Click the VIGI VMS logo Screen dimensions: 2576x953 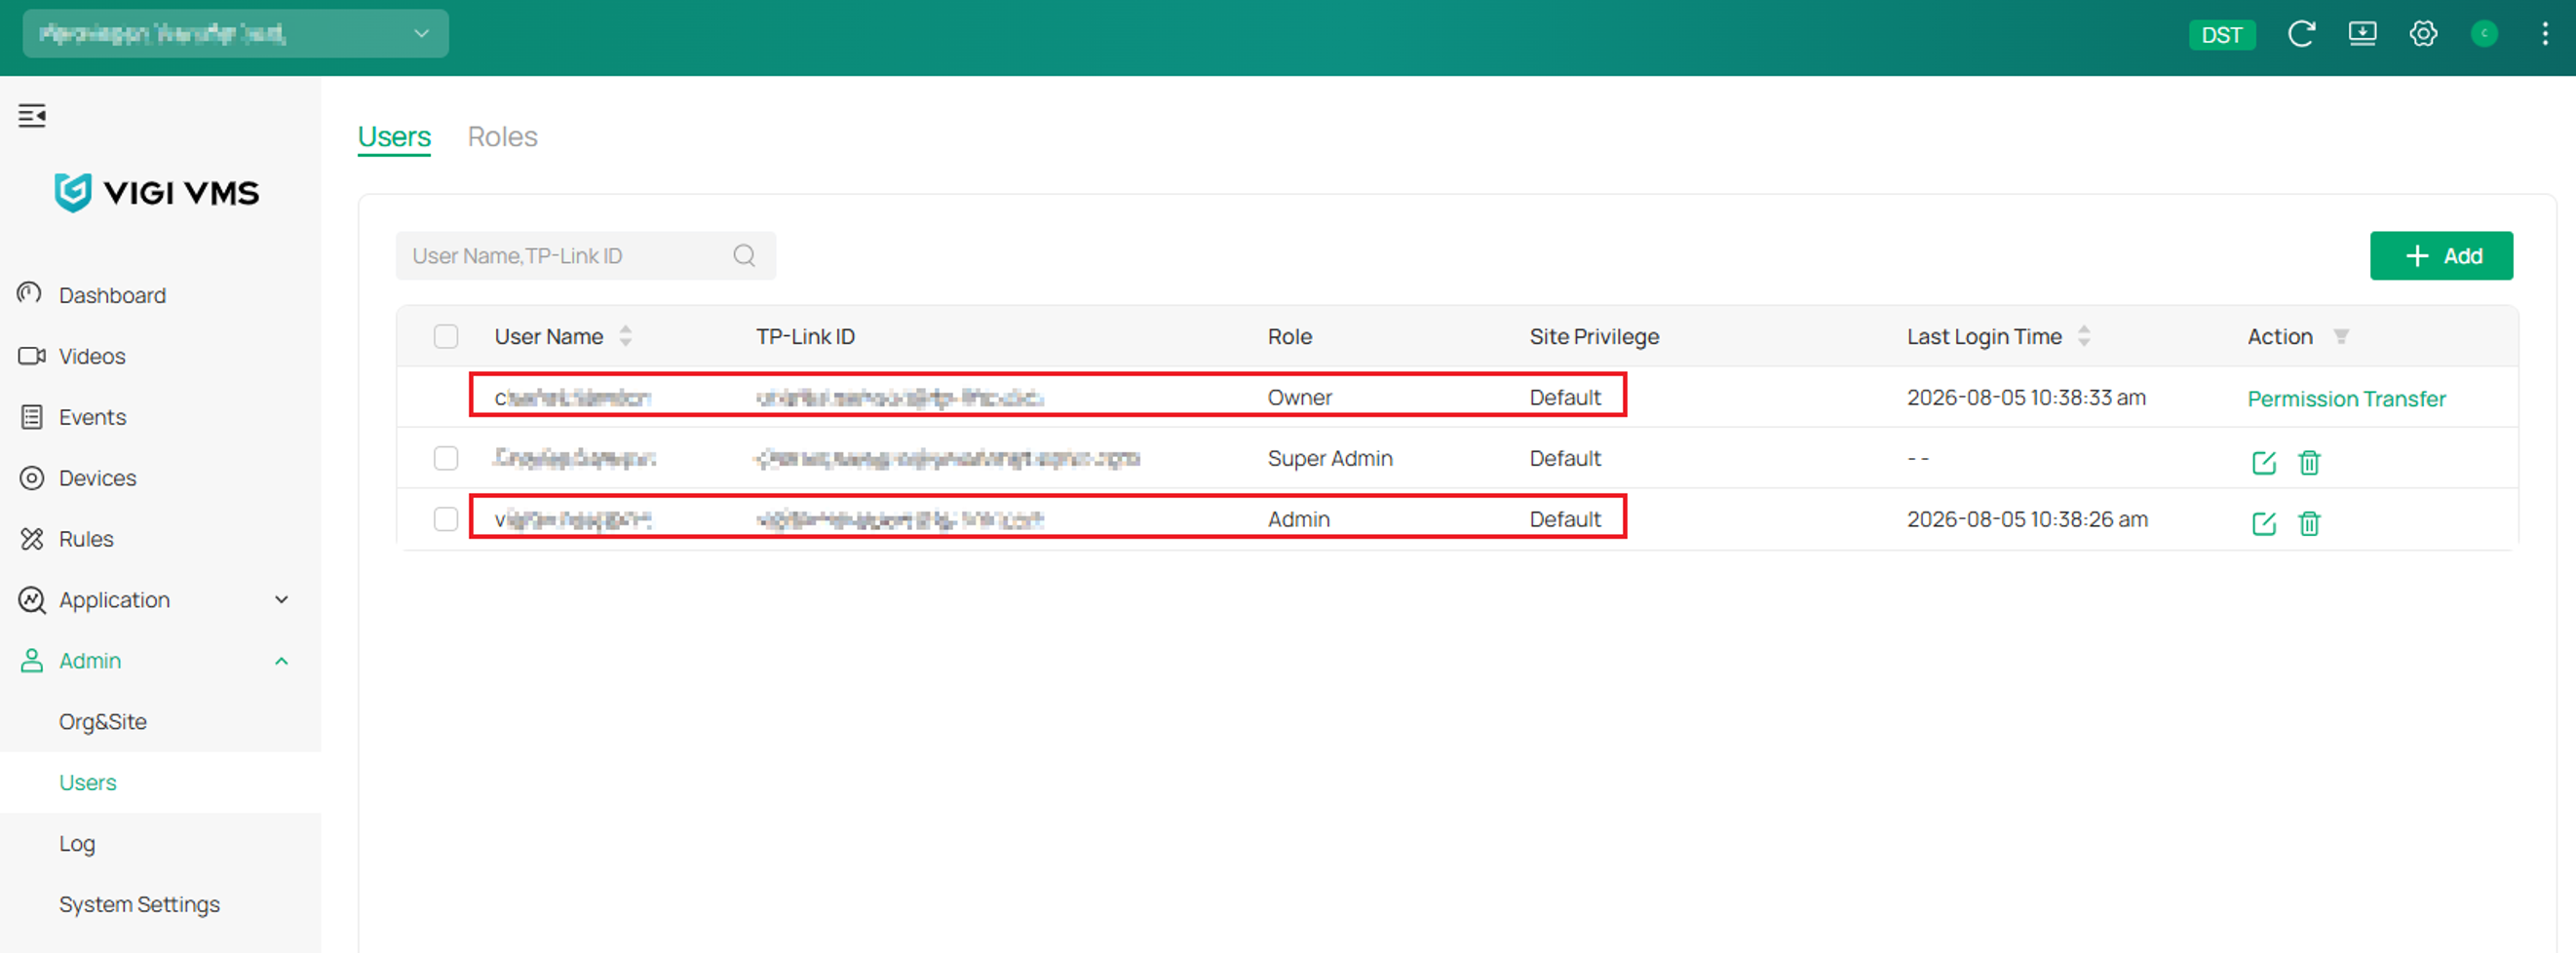tap(157, 192)
